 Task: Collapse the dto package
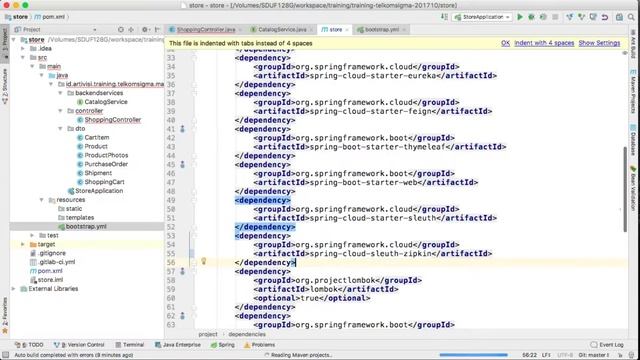click(60, 129)
